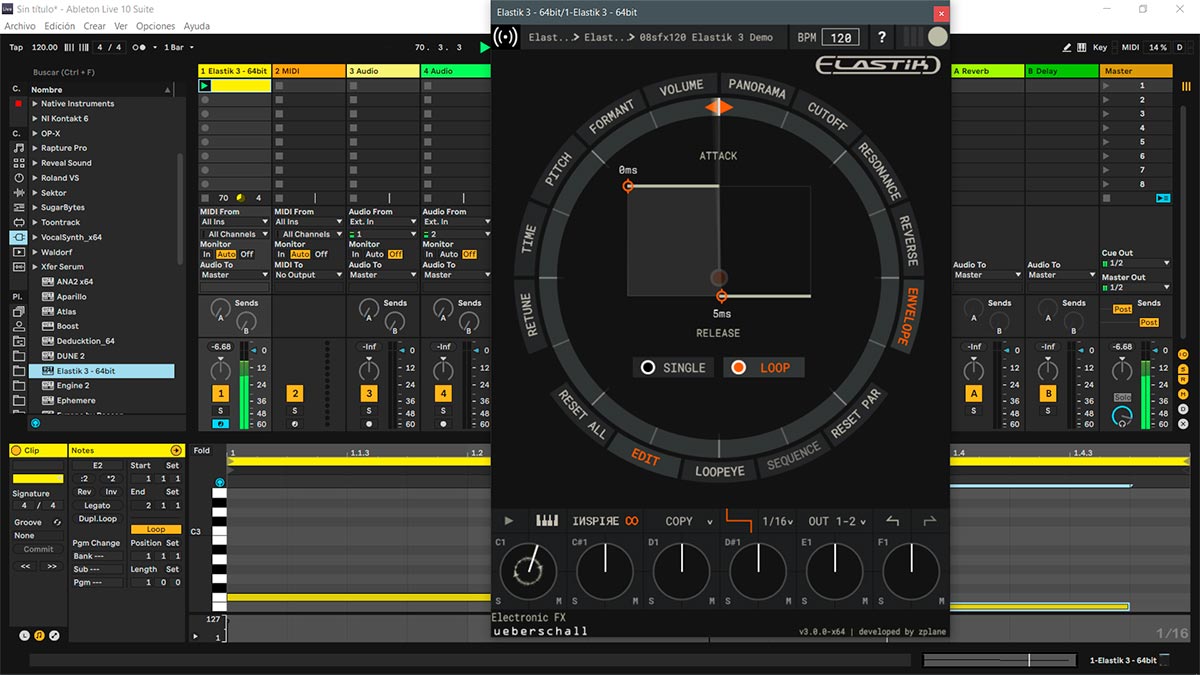Click the Elastik network/broadcast icon
The height and width of the screenshot is (675, 1200).
pyautogui.click(x=507, y=37)
